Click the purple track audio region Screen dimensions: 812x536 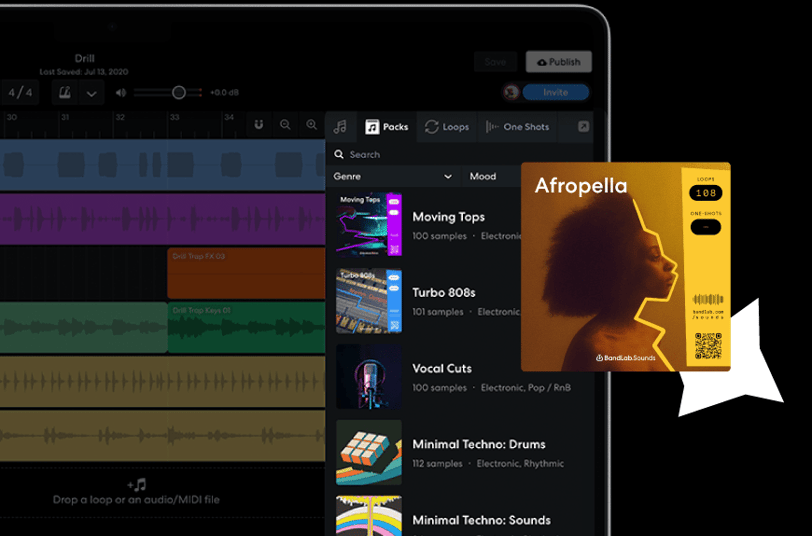(x=163, y=219)
